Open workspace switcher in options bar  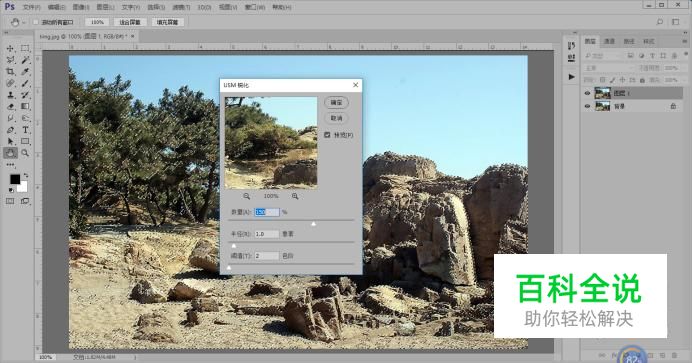click(676, 22)
